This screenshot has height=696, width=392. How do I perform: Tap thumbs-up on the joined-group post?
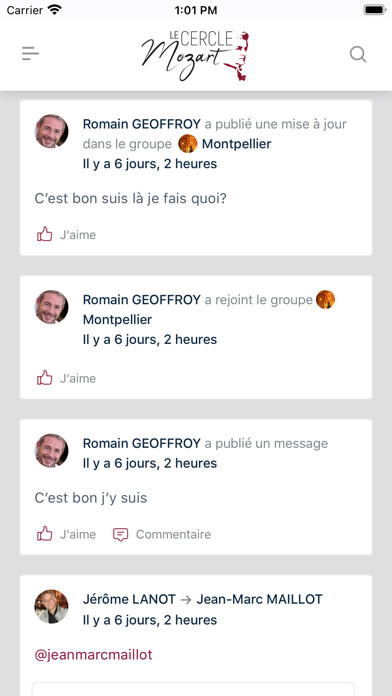pyautogui.click(x=44, y=378)
